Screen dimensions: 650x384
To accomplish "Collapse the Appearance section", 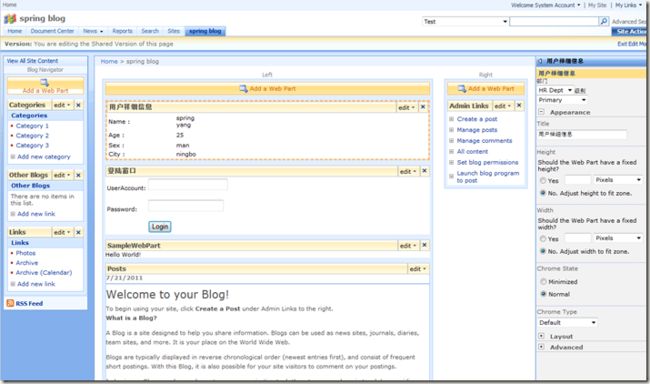I will coord(541,112).
